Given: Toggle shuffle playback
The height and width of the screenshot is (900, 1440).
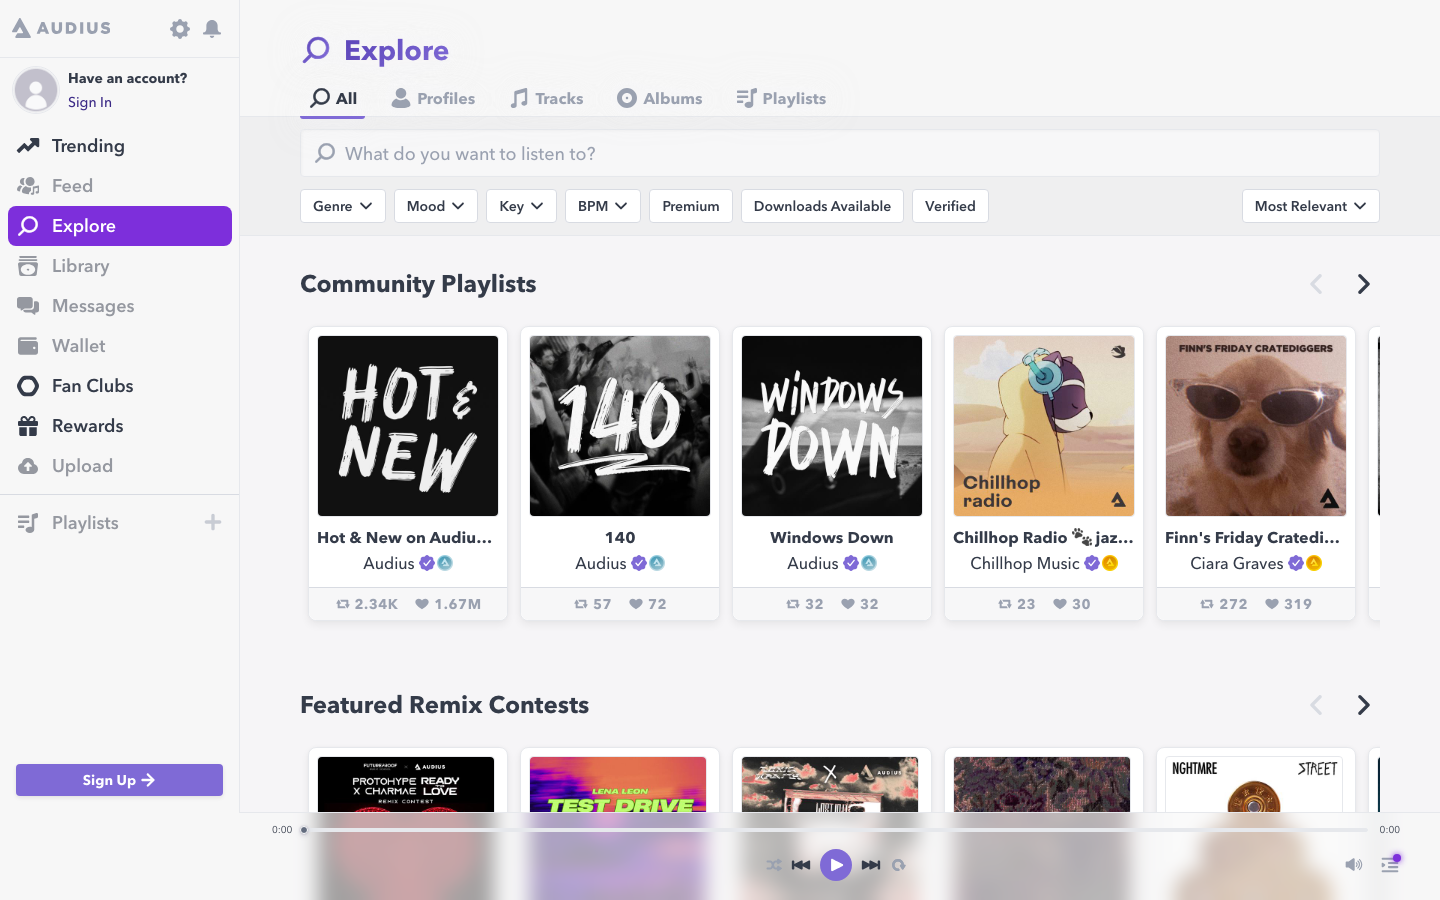Looking at the screenshot, I should [x=774, y=865].
